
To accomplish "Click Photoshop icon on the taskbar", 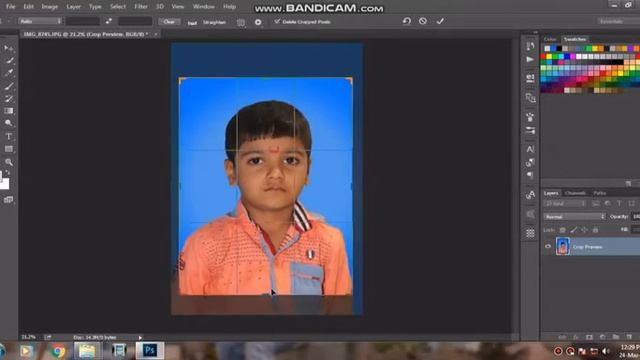I will 149,351.
